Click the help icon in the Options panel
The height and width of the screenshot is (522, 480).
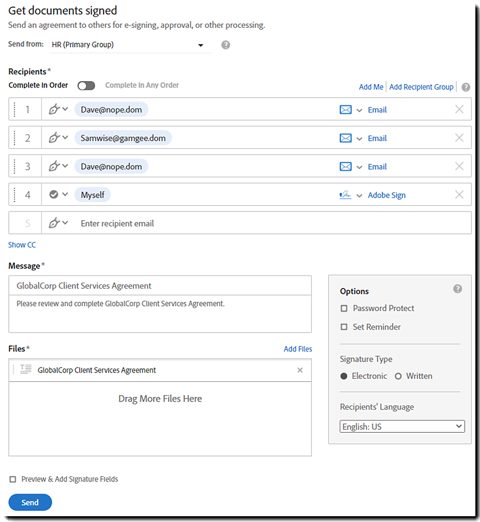(457, 289)
